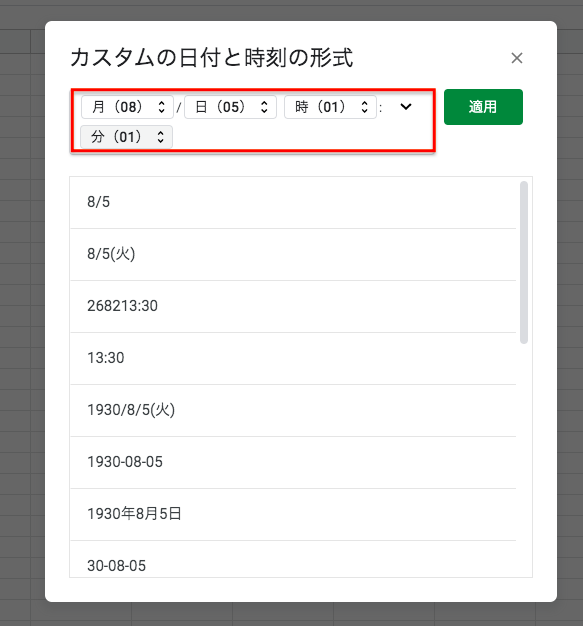Close the custom date format dialog
The height and width of the screenshot is (626, 583).
tap(517, 58)
